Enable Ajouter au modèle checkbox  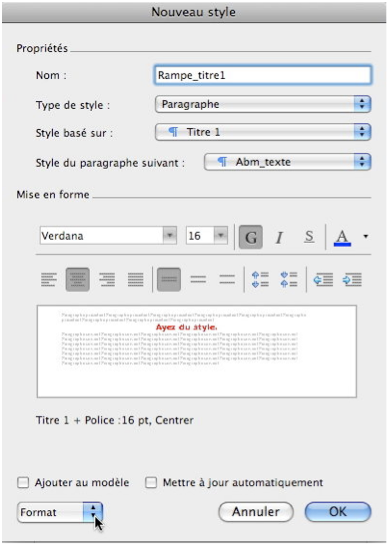23,483
